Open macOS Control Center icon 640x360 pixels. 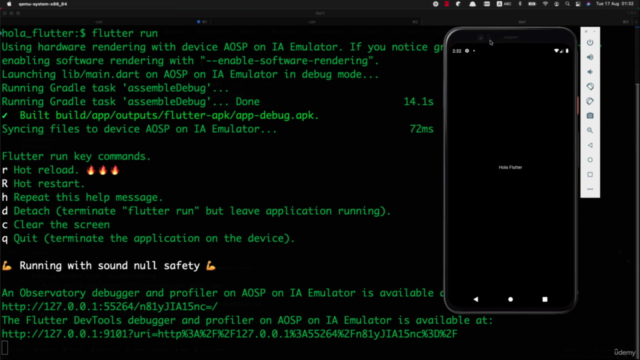(x=578, y=4)
